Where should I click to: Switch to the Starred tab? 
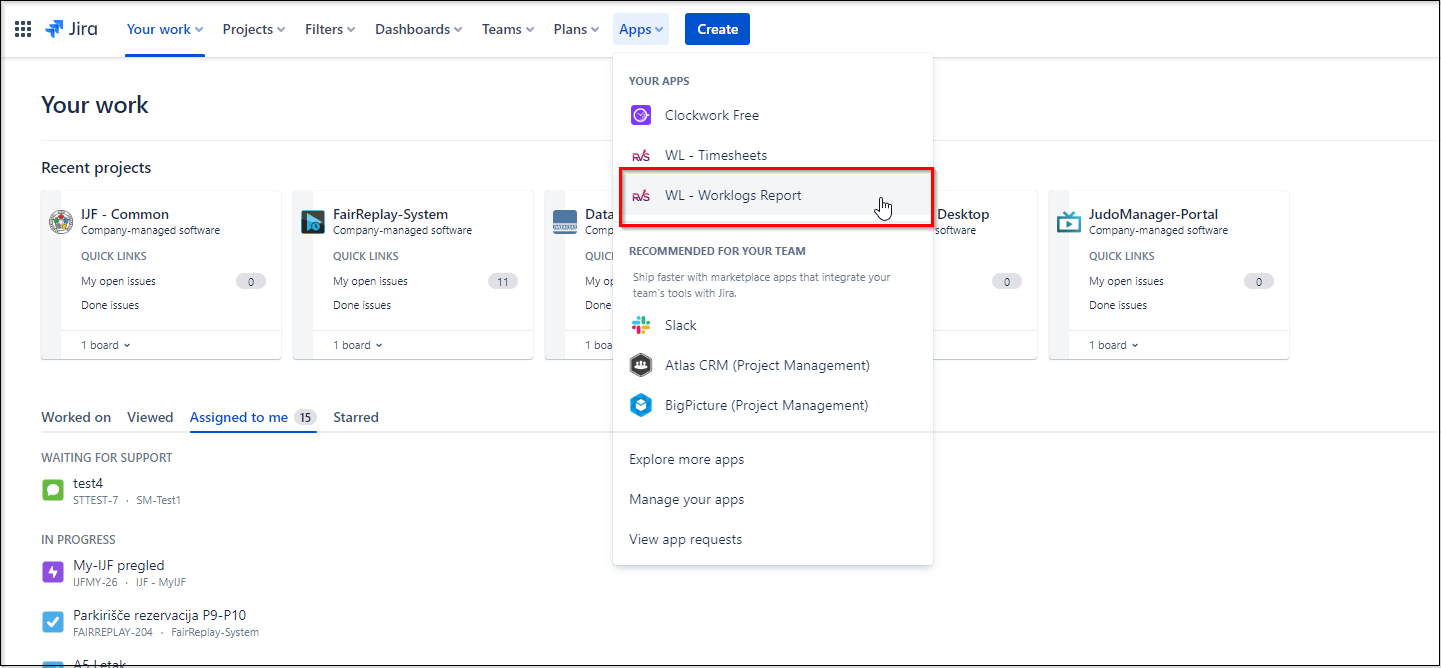(x=356, y=417)
